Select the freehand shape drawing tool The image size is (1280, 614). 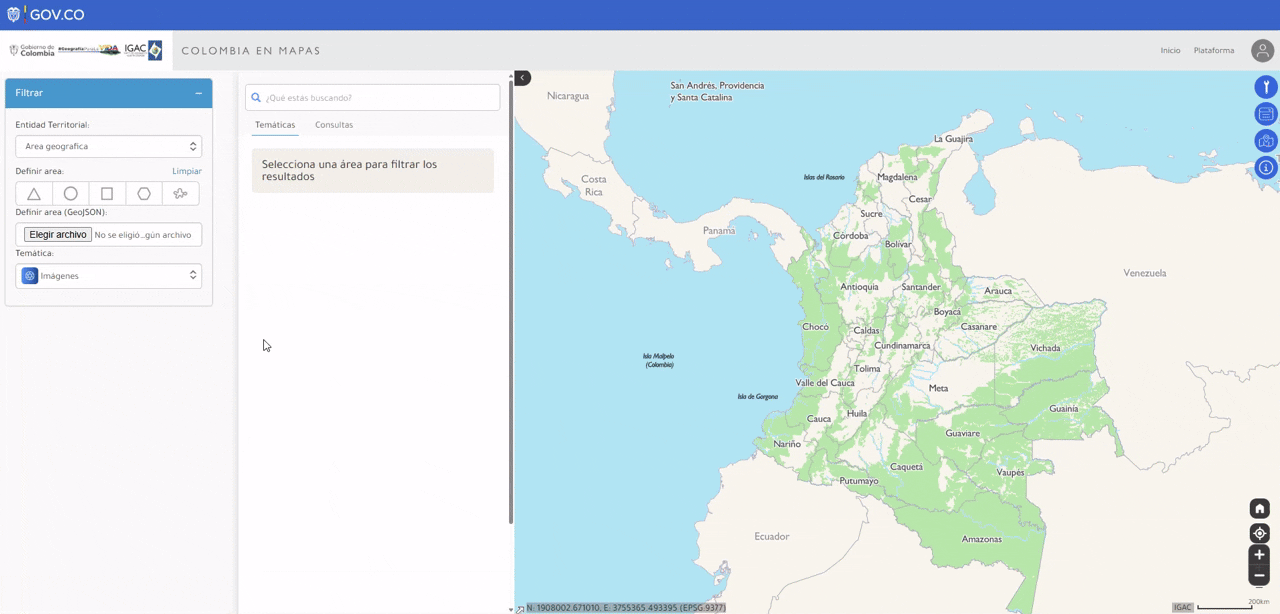click(180, 194)
